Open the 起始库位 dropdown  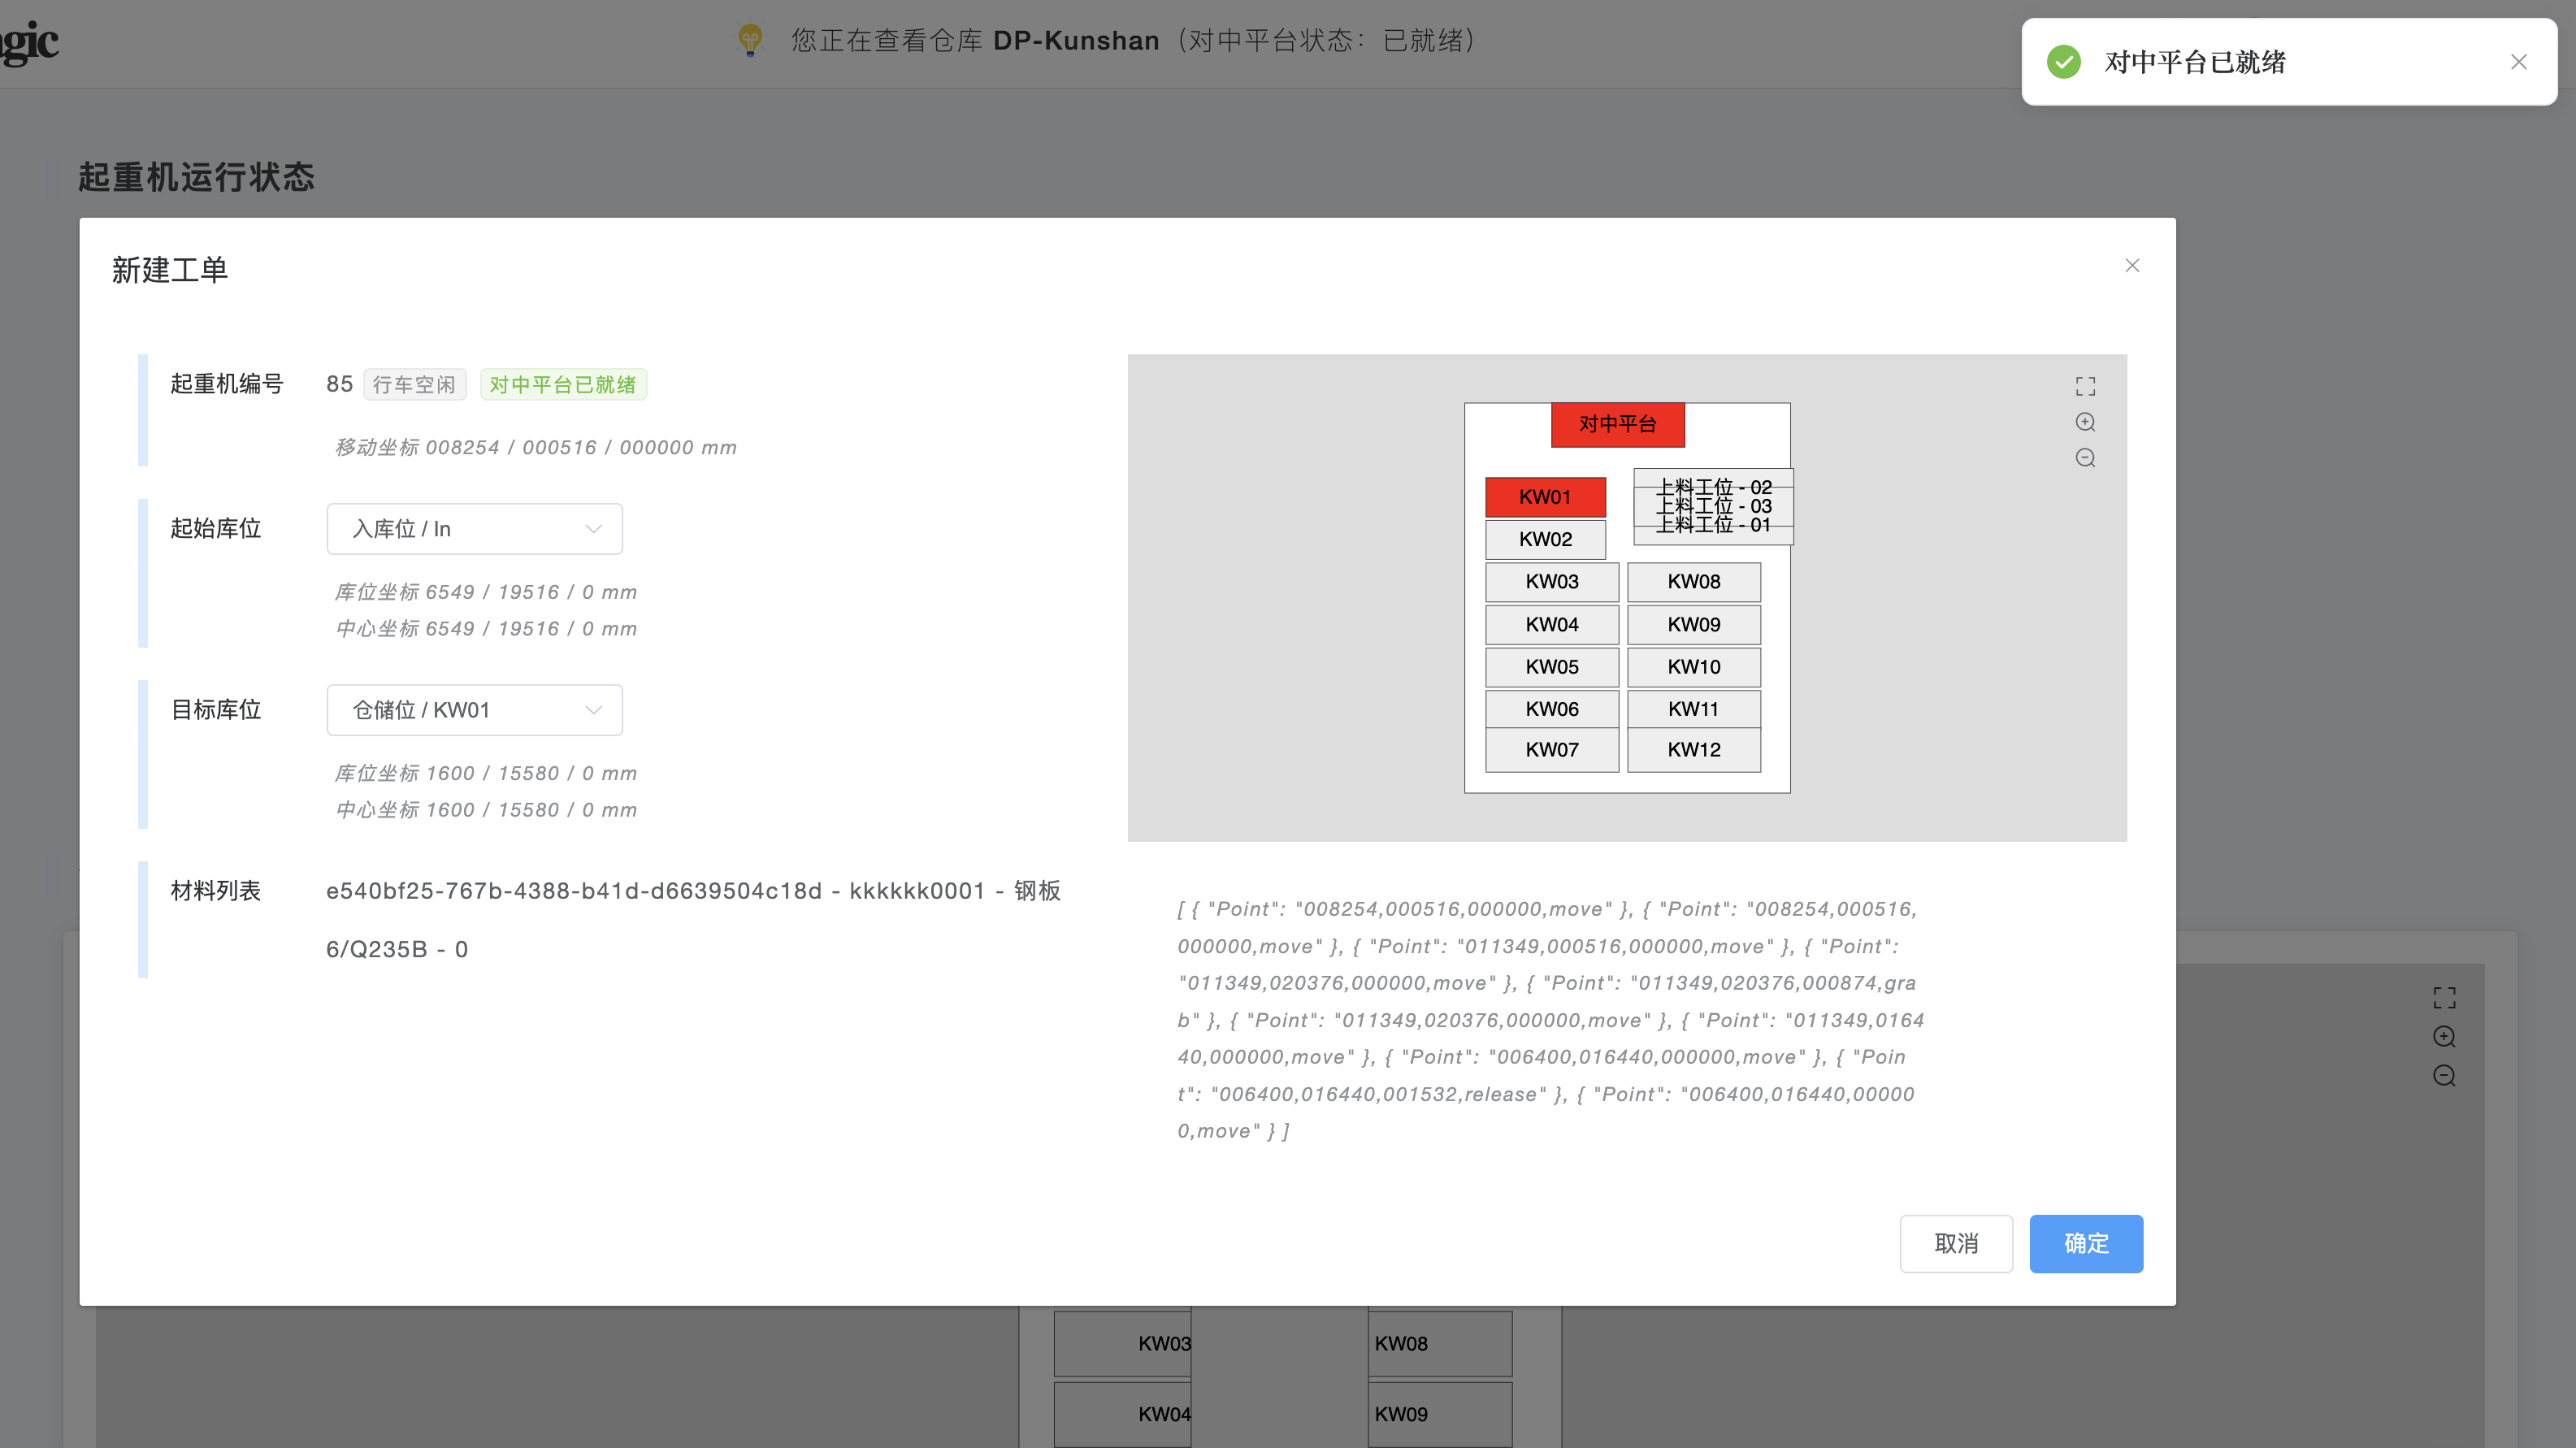[x=474, y=529]
